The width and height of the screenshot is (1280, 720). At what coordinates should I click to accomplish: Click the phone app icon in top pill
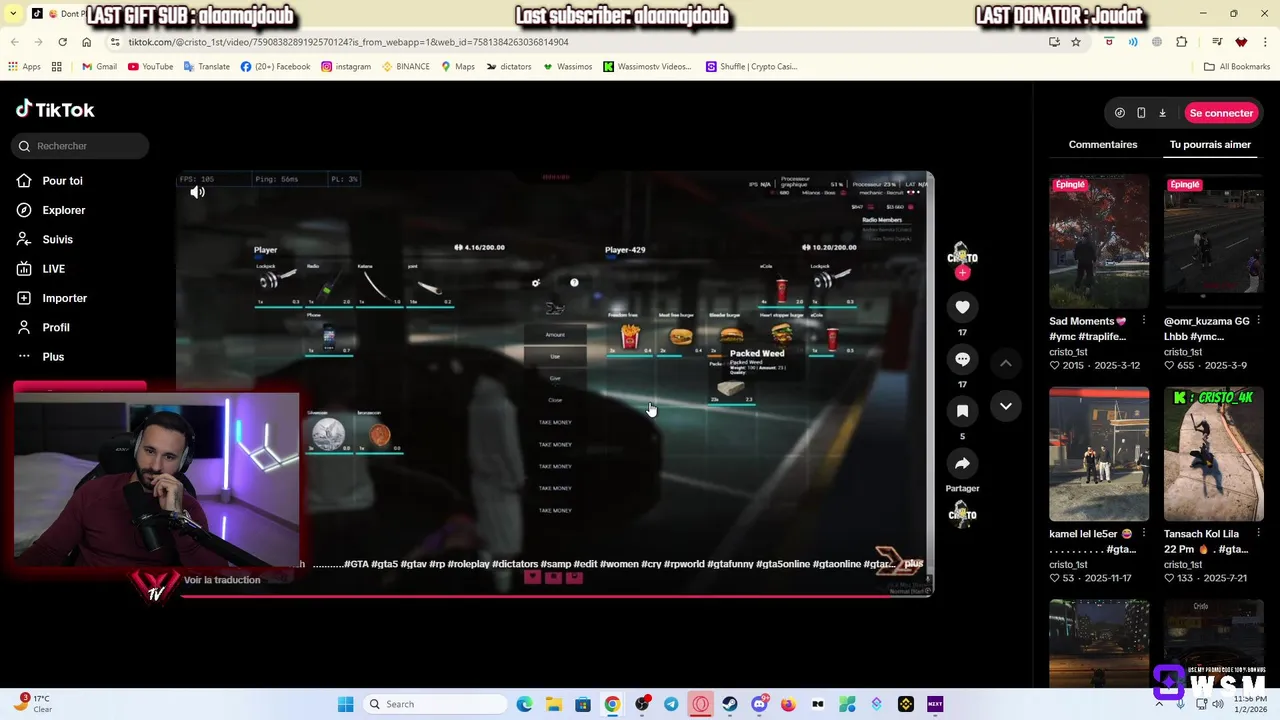[1141, 113]
